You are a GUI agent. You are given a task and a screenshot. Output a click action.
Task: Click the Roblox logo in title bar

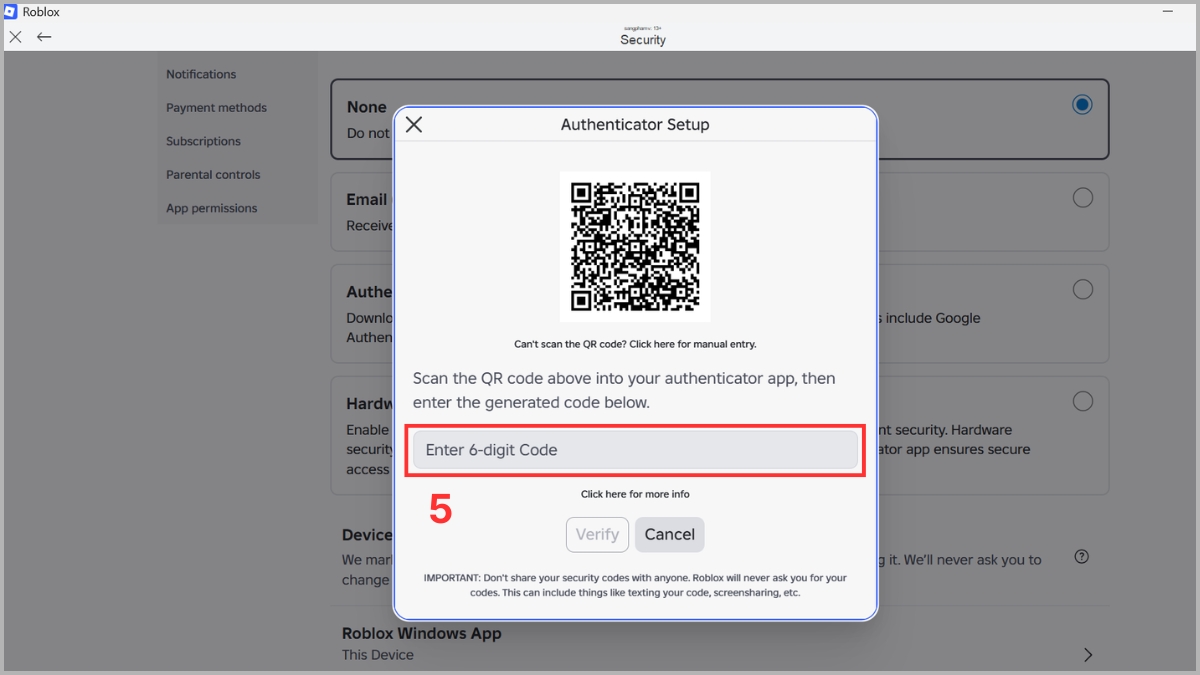[x=11, y=11]
